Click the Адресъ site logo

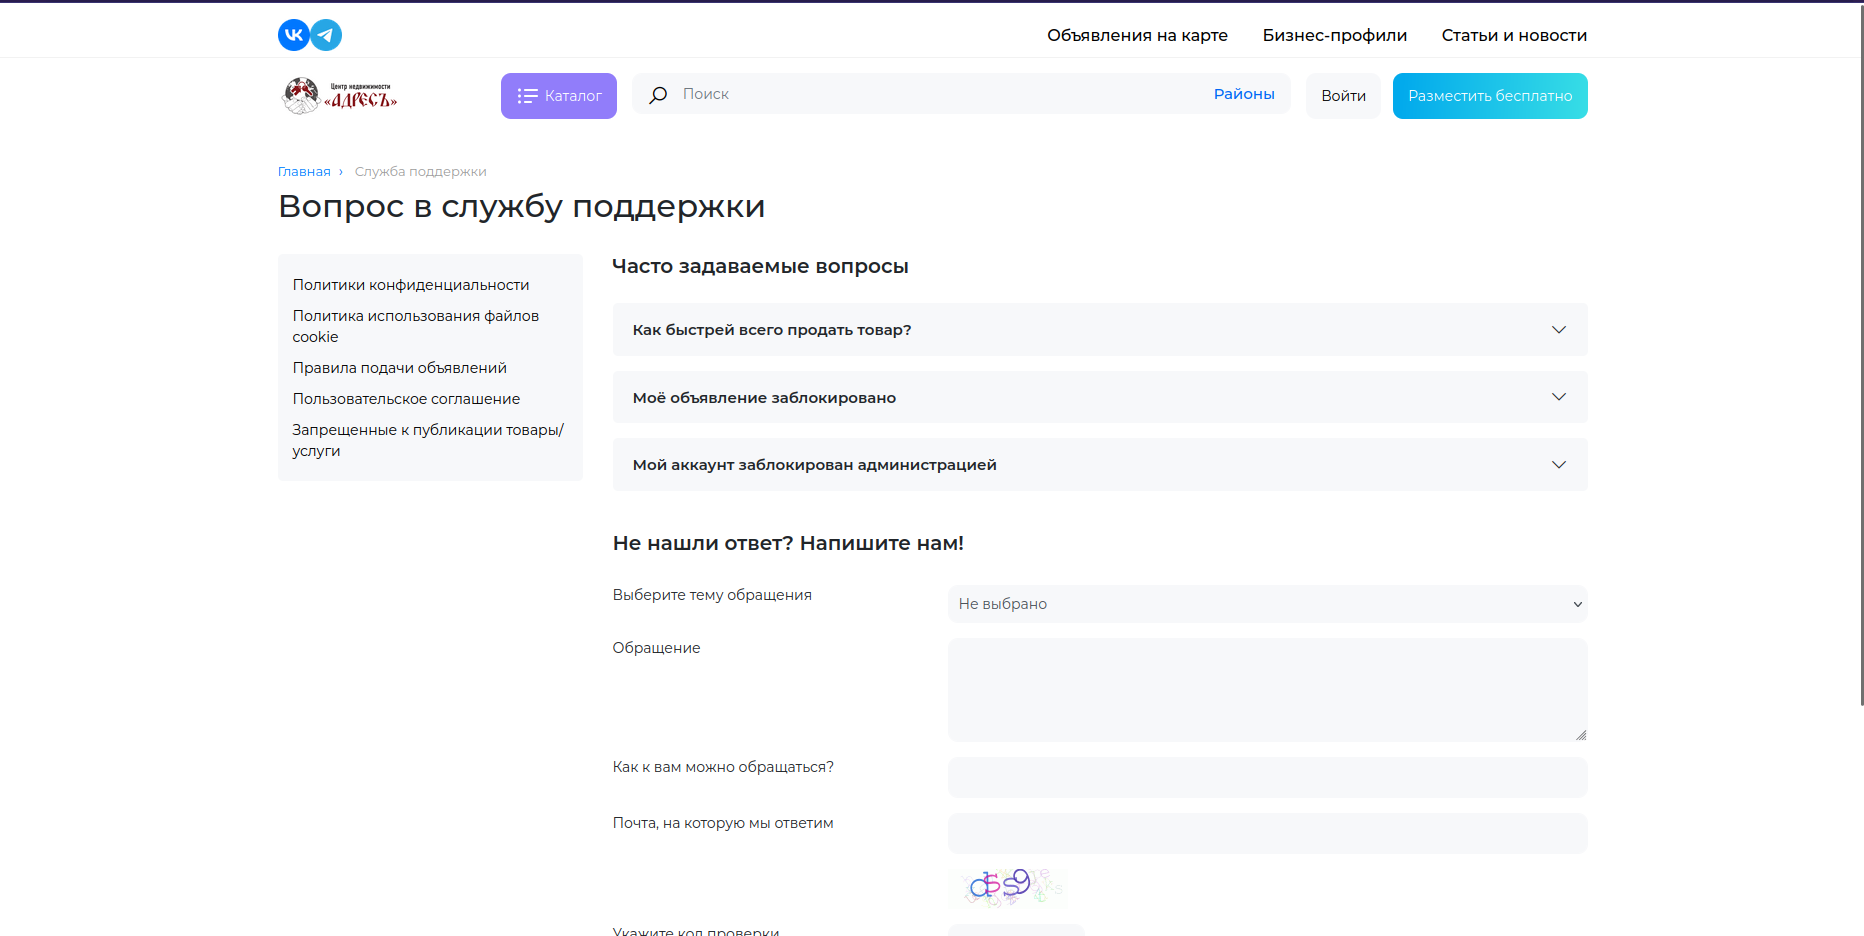click(340, 96)
